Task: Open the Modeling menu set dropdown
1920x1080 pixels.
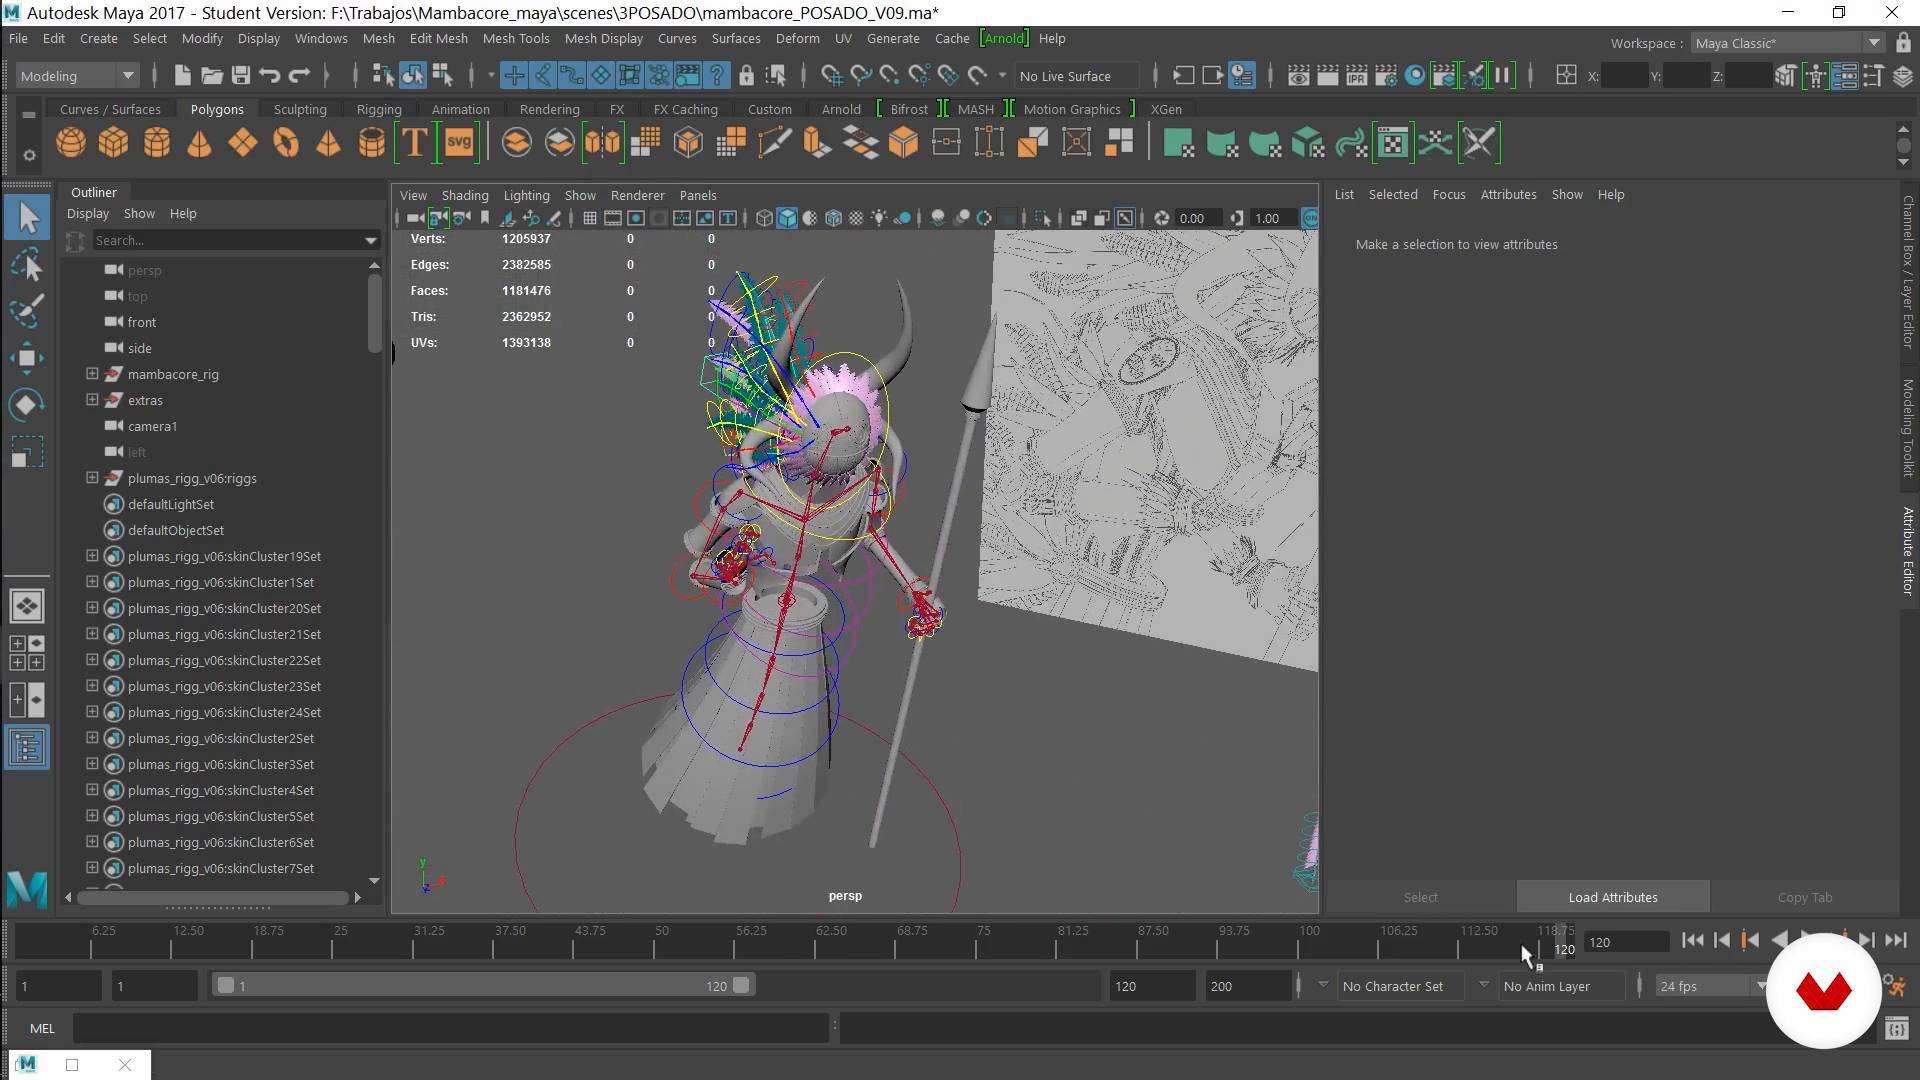Action: pyautogui.click(x=77, y=76)
